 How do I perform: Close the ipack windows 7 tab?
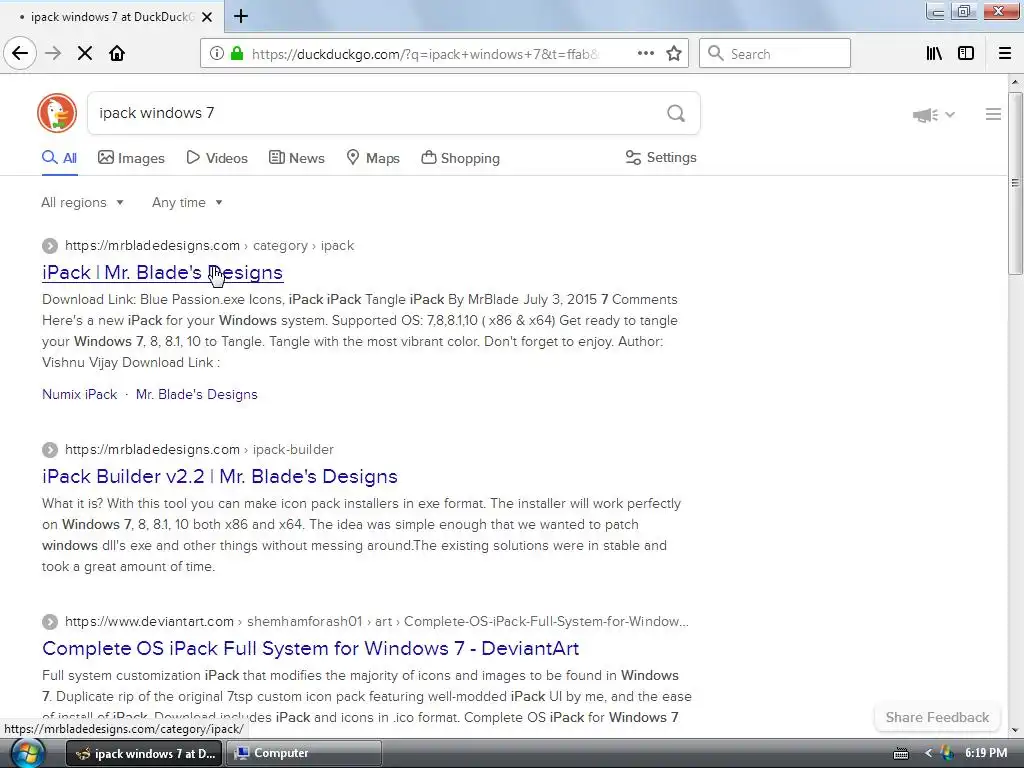click(x=207, y=17)
